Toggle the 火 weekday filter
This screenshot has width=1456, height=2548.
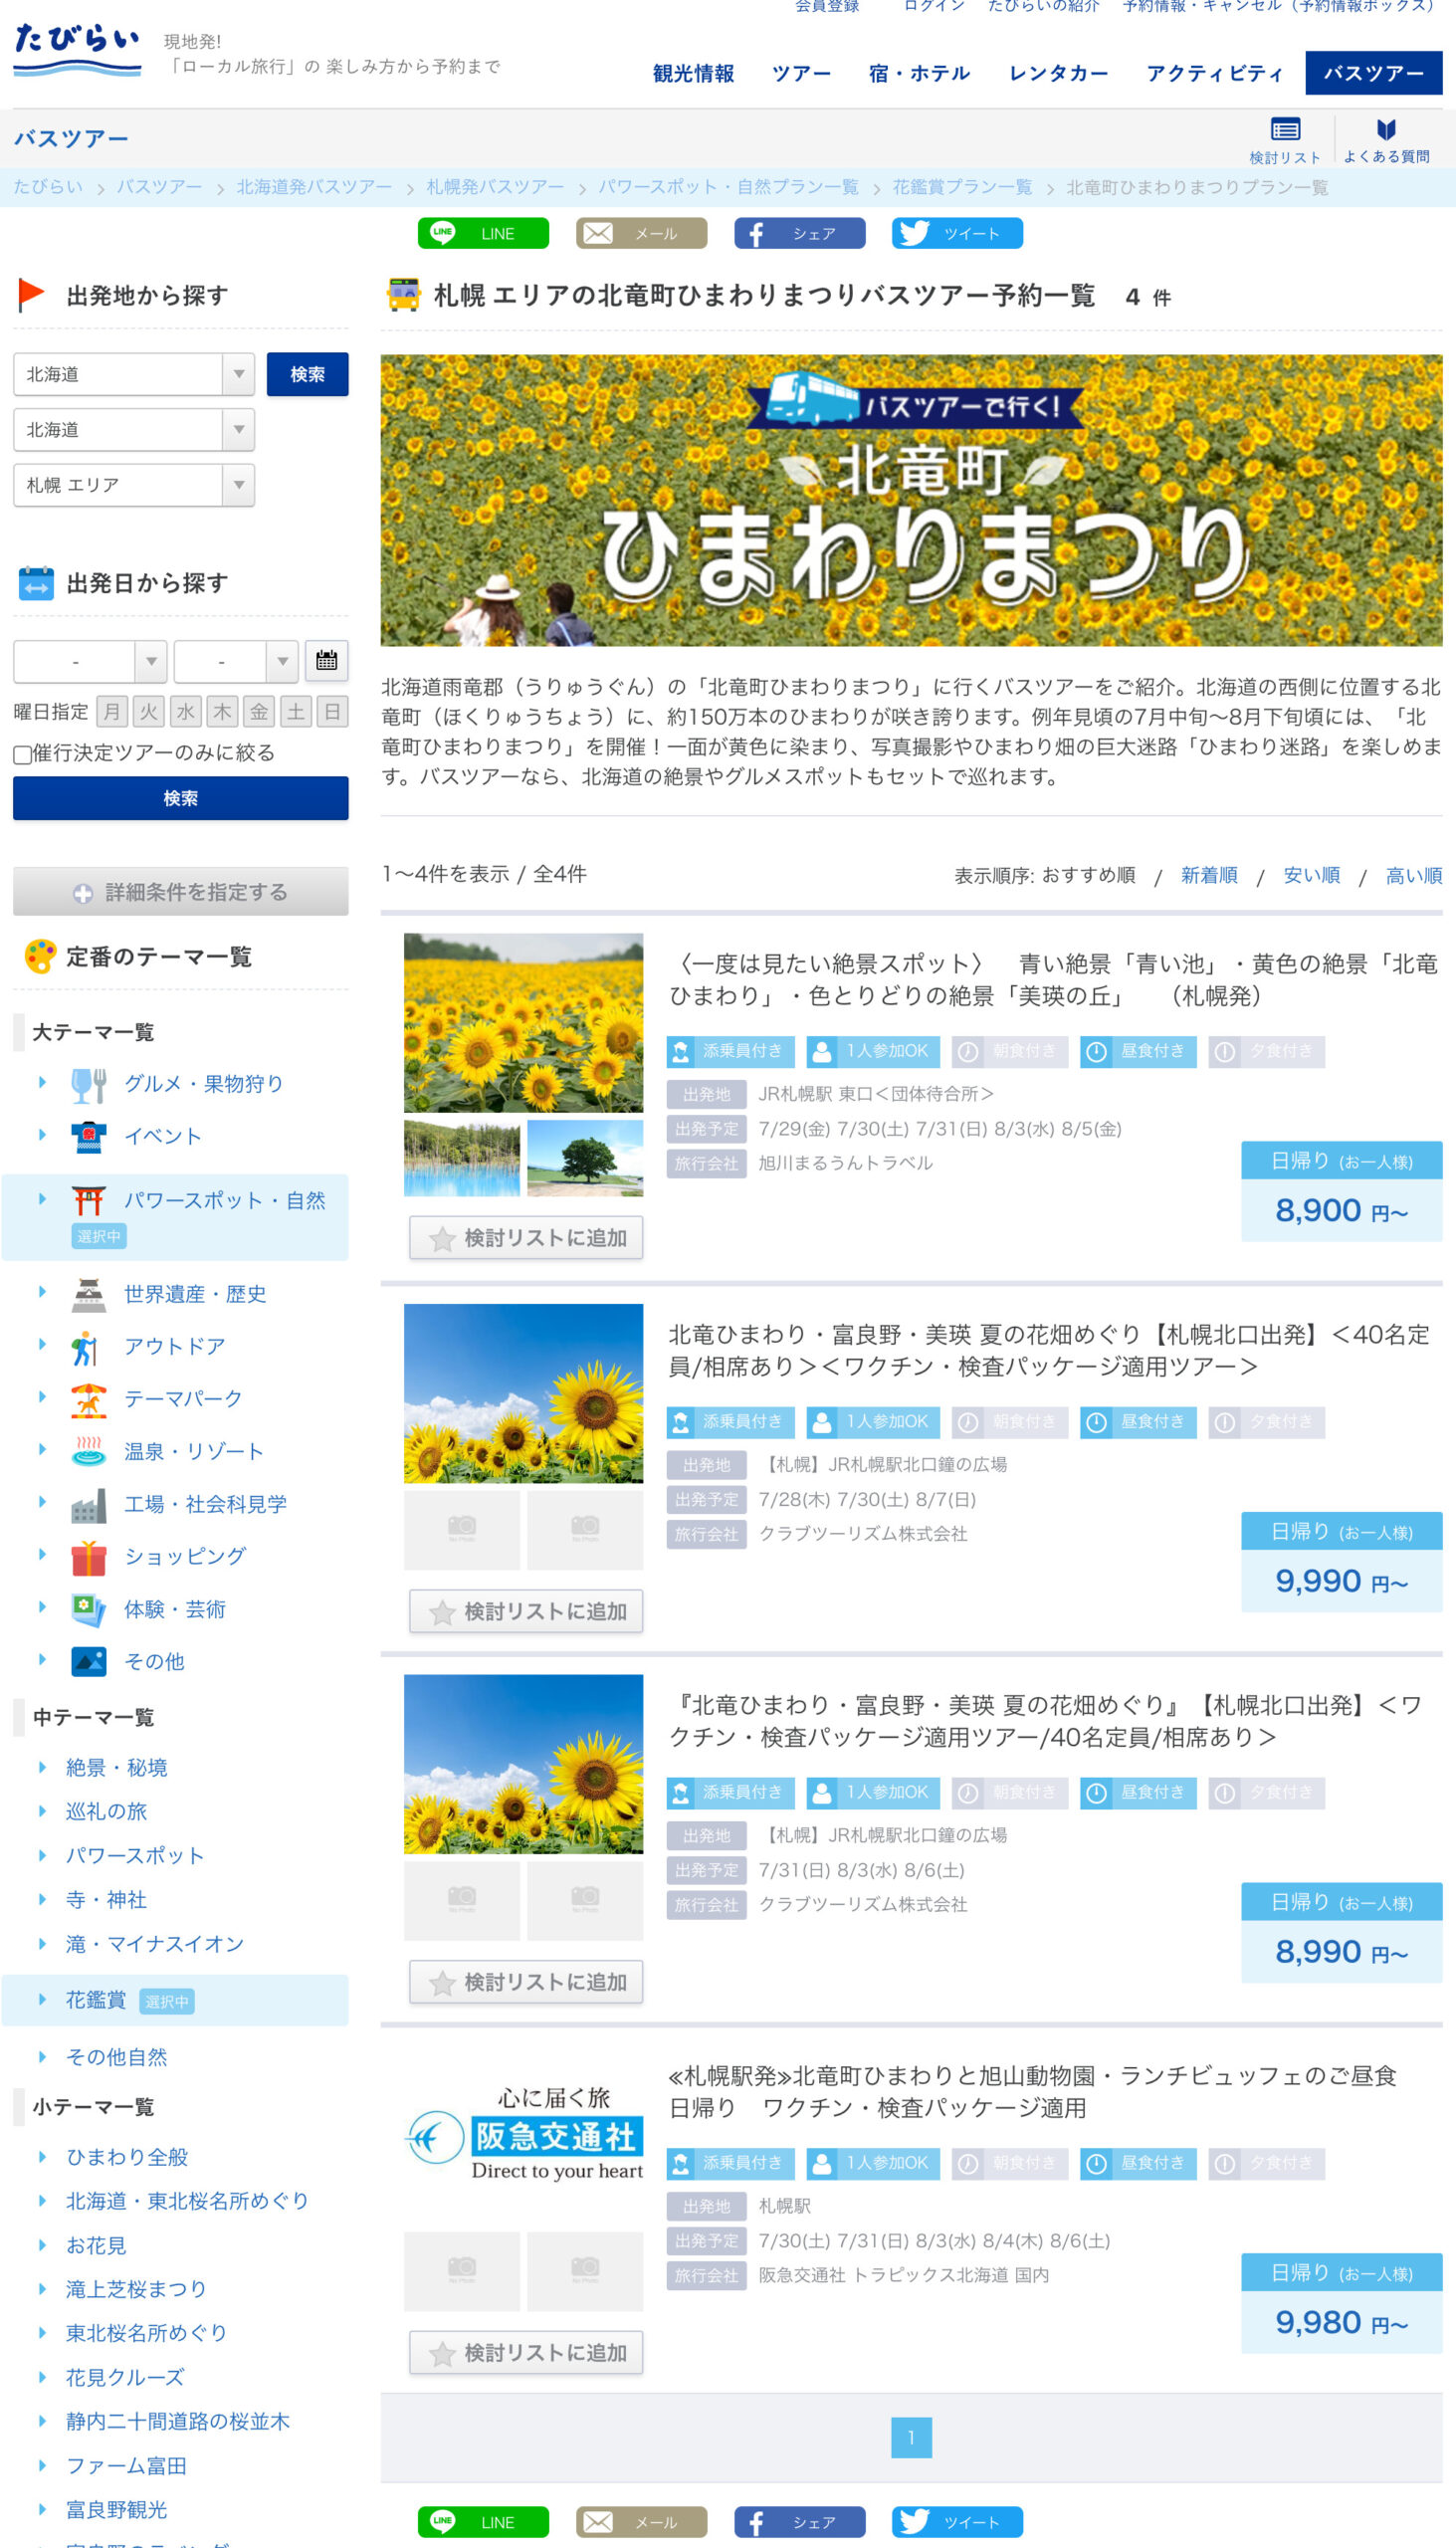pyautogui.click(x=149, y=712)
